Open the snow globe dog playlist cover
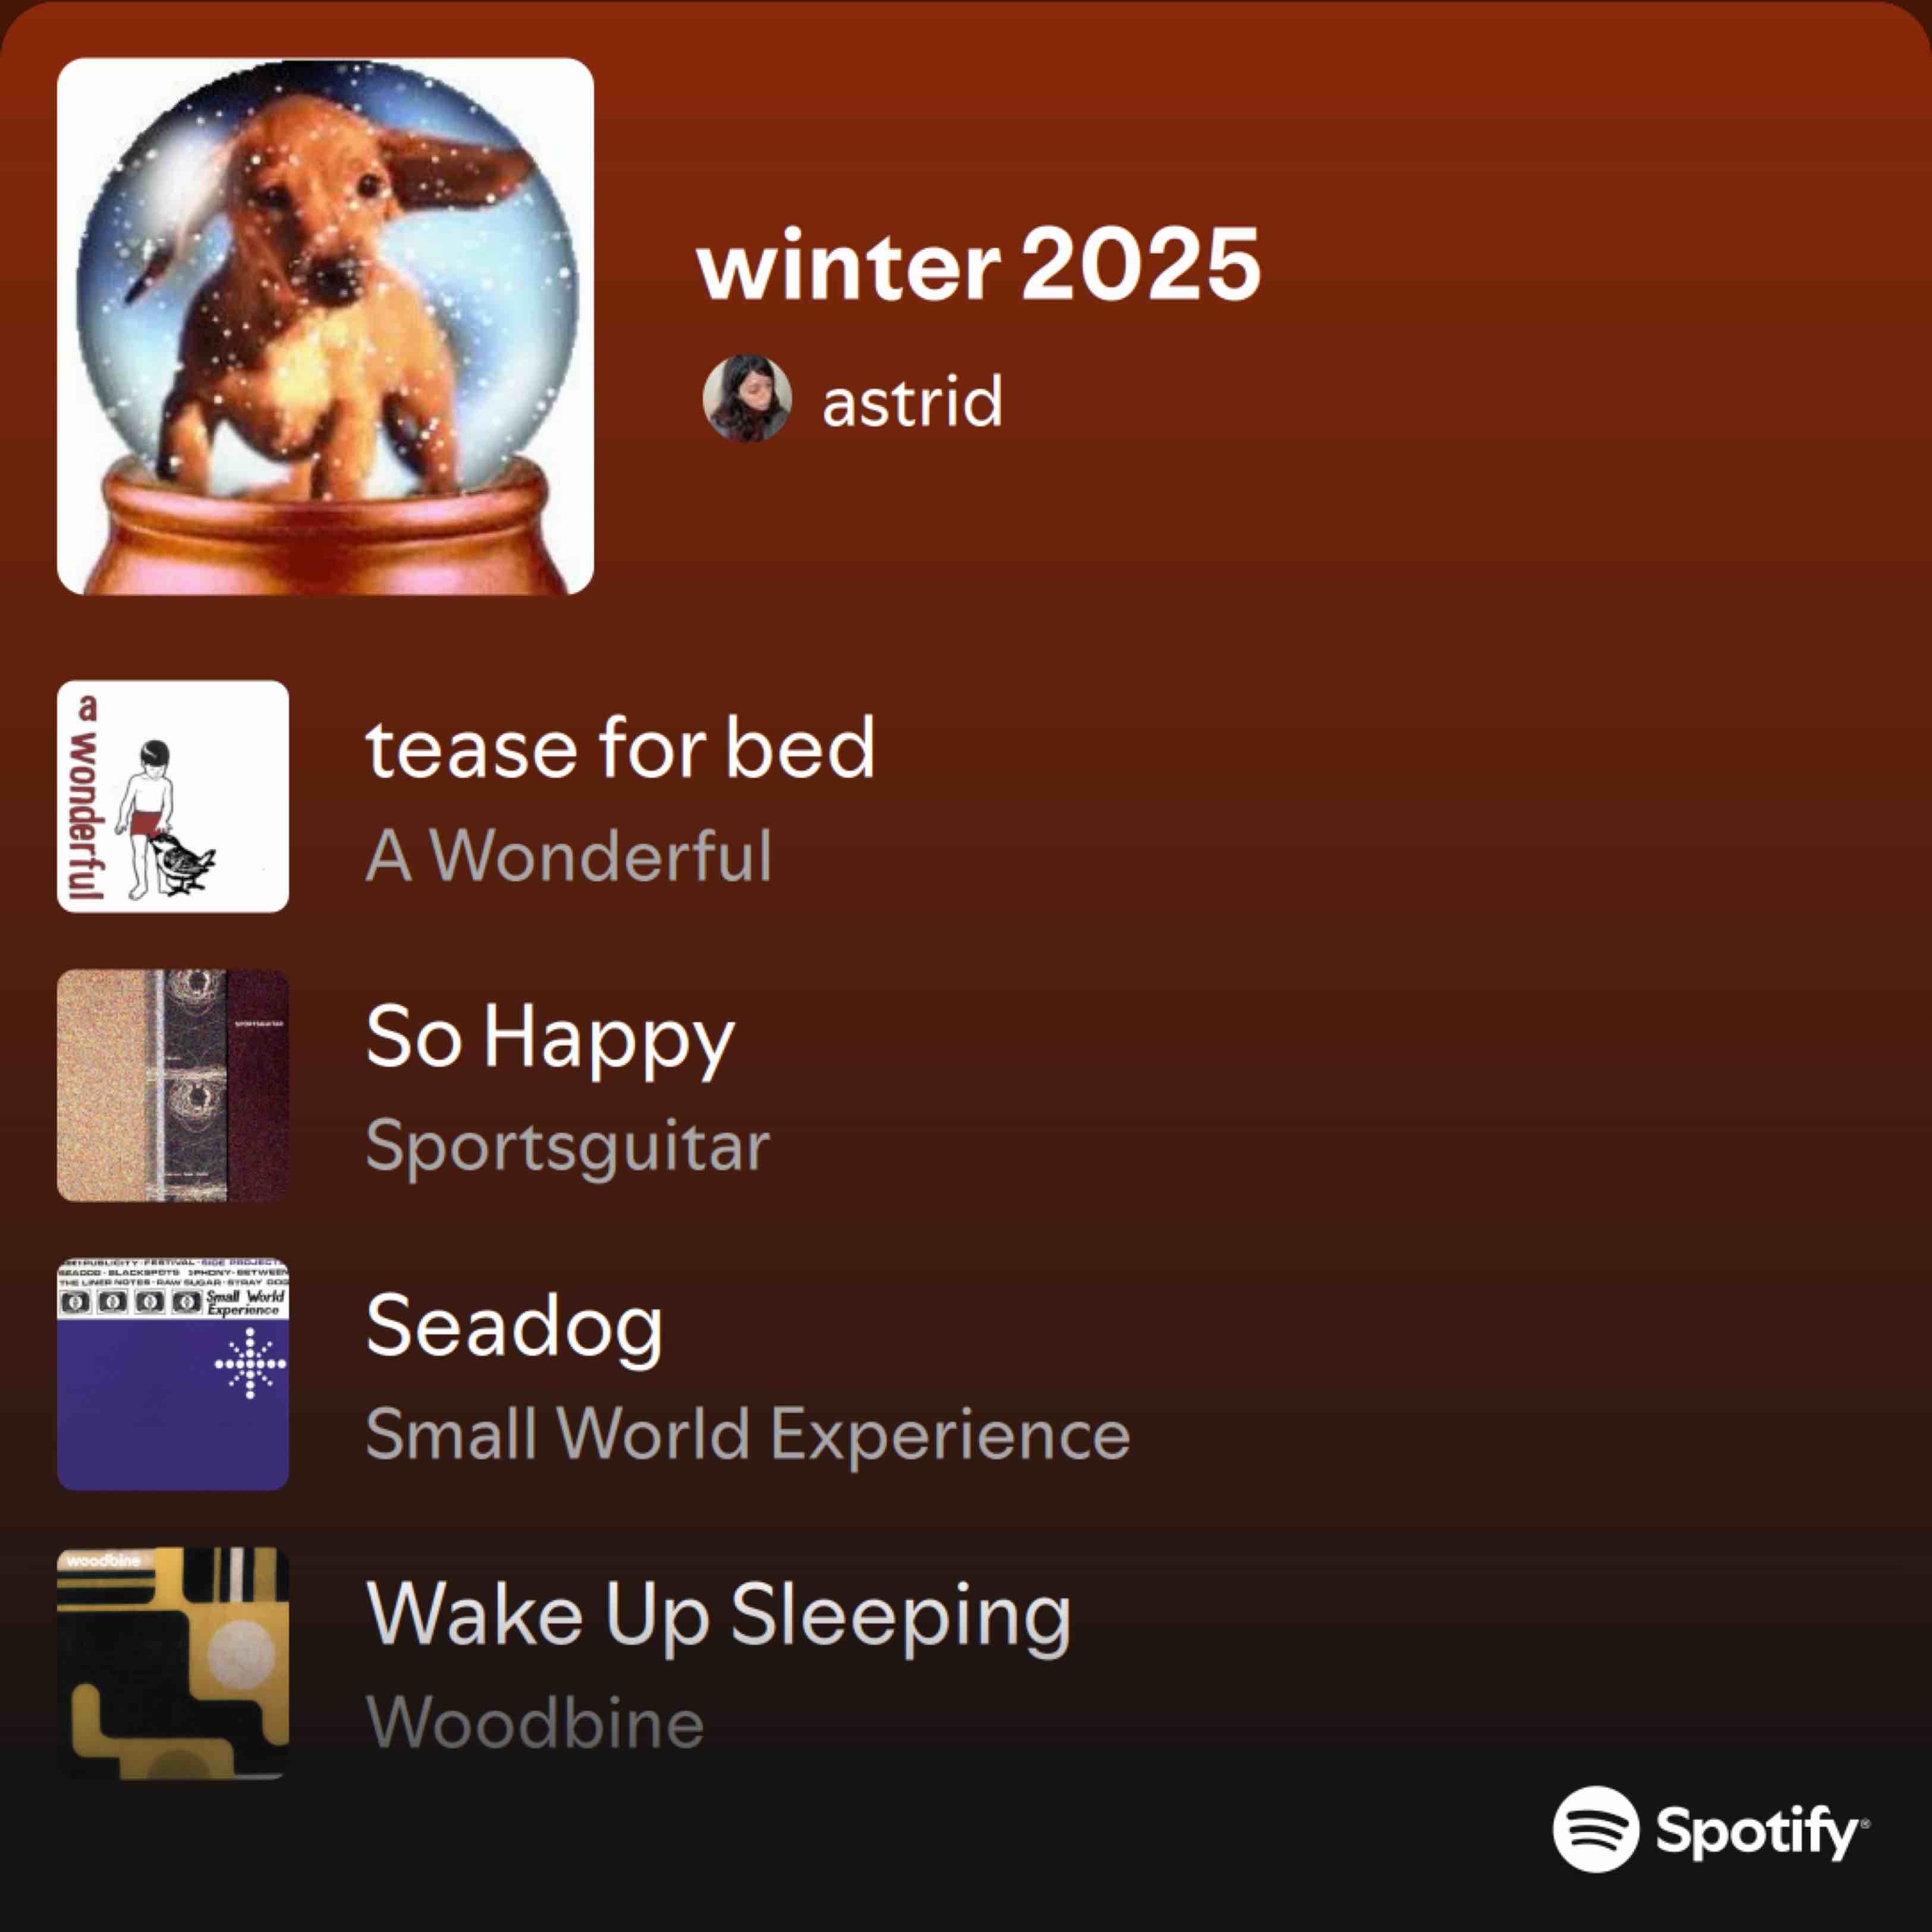This screenshot has height=1932, width=1932. pyautogui.click(x=325, y=326)
